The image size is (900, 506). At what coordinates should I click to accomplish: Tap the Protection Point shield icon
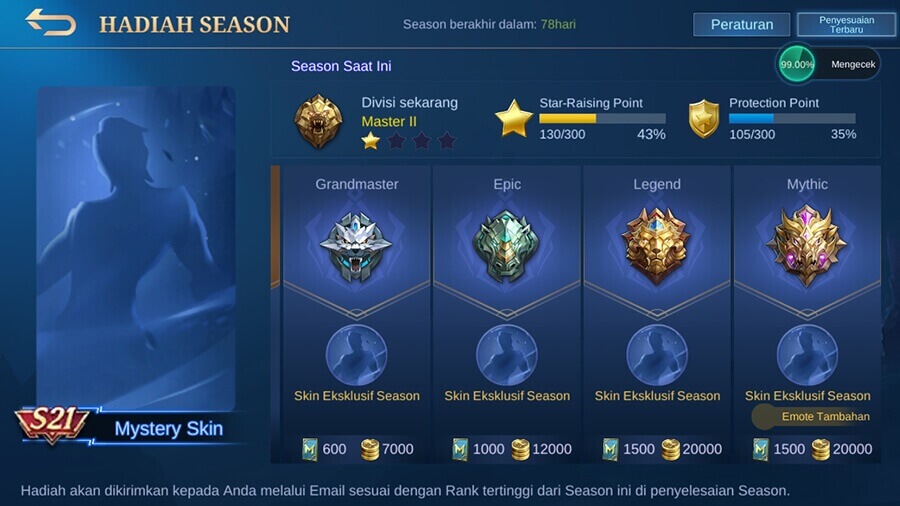(704, 119)
